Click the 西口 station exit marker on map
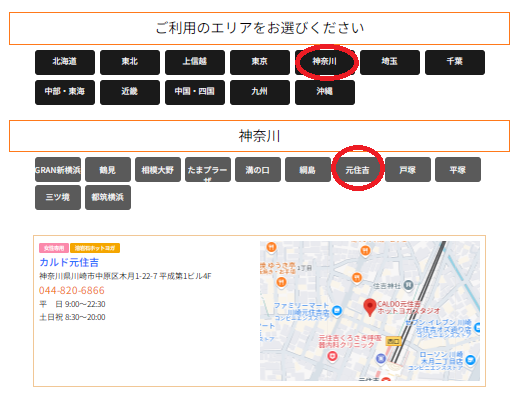519x397 pixels. [x=393, y=341]
